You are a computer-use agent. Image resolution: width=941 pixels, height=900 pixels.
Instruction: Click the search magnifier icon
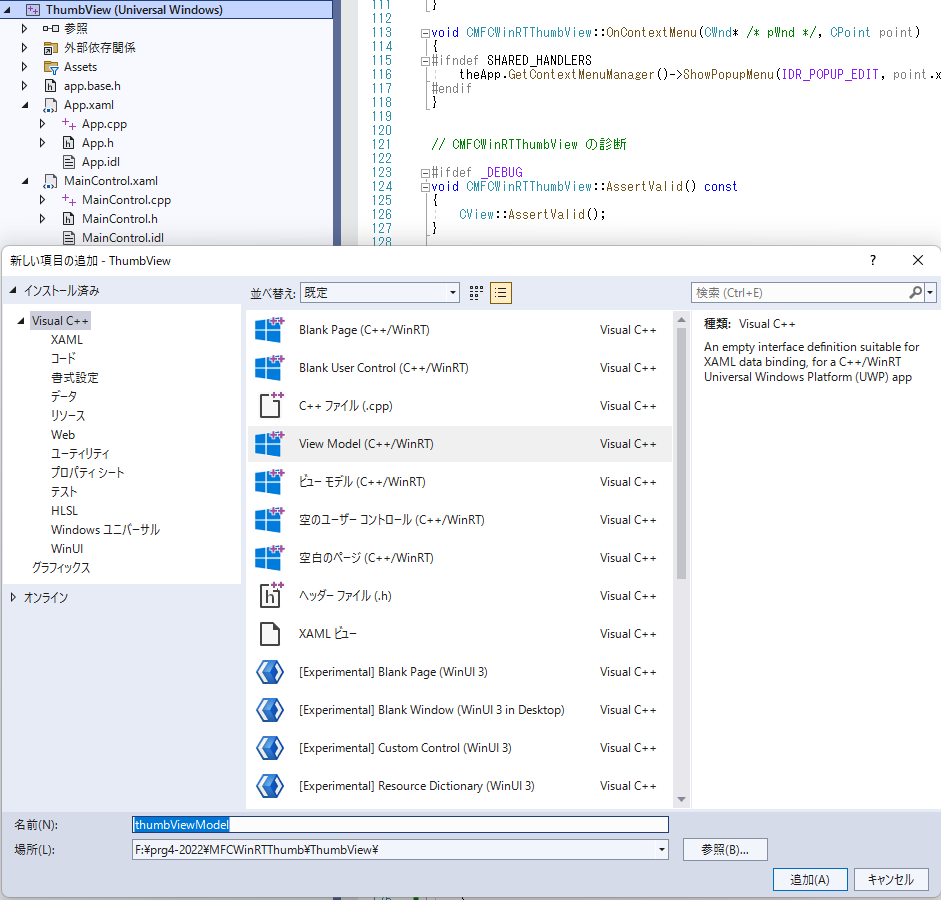click(915, 292)
